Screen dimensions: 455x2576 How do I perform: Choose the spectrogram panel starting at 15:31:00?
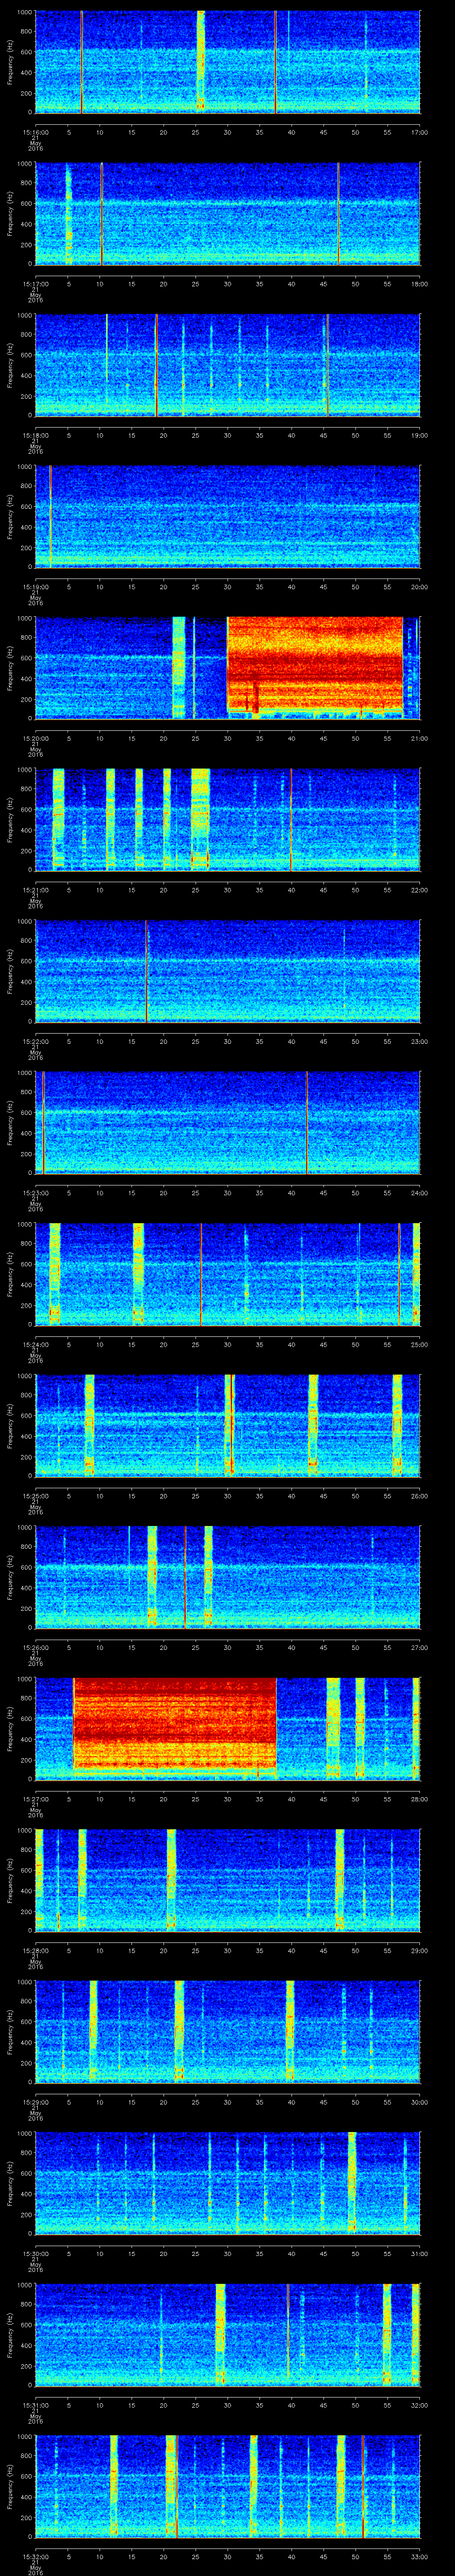(x=228, y=2335)
